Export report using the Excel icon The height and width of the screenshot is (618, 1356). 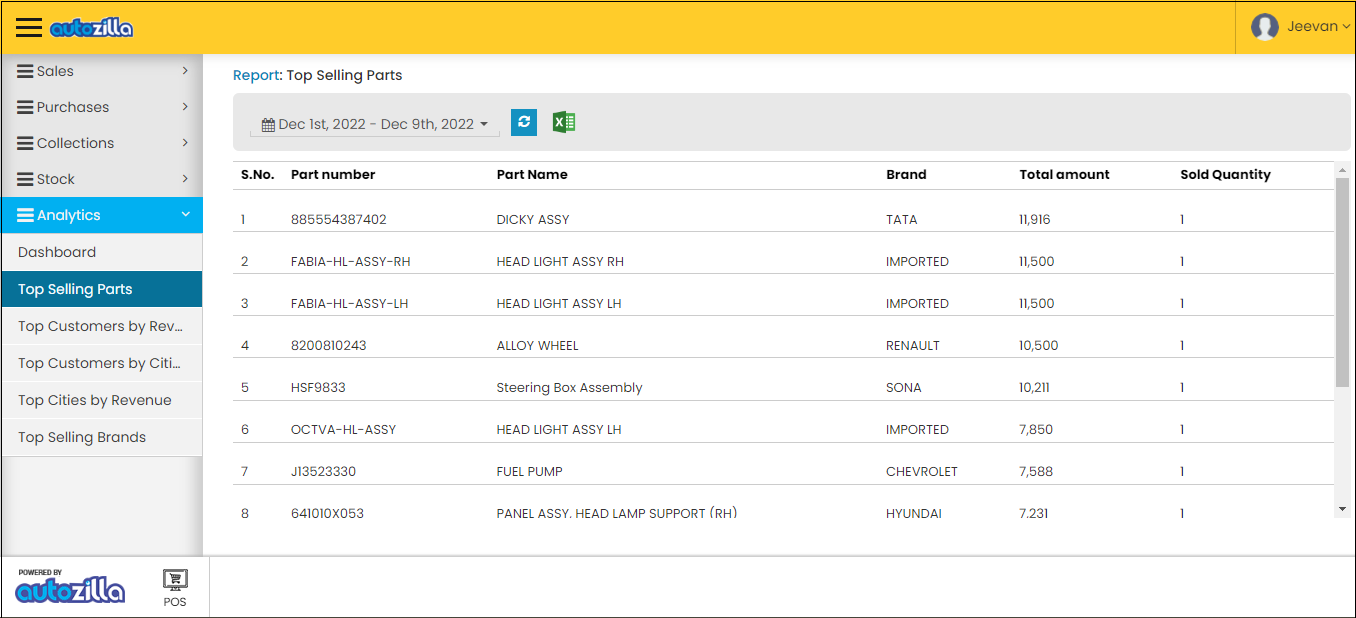pyautogui.click(x=564, y=122)
